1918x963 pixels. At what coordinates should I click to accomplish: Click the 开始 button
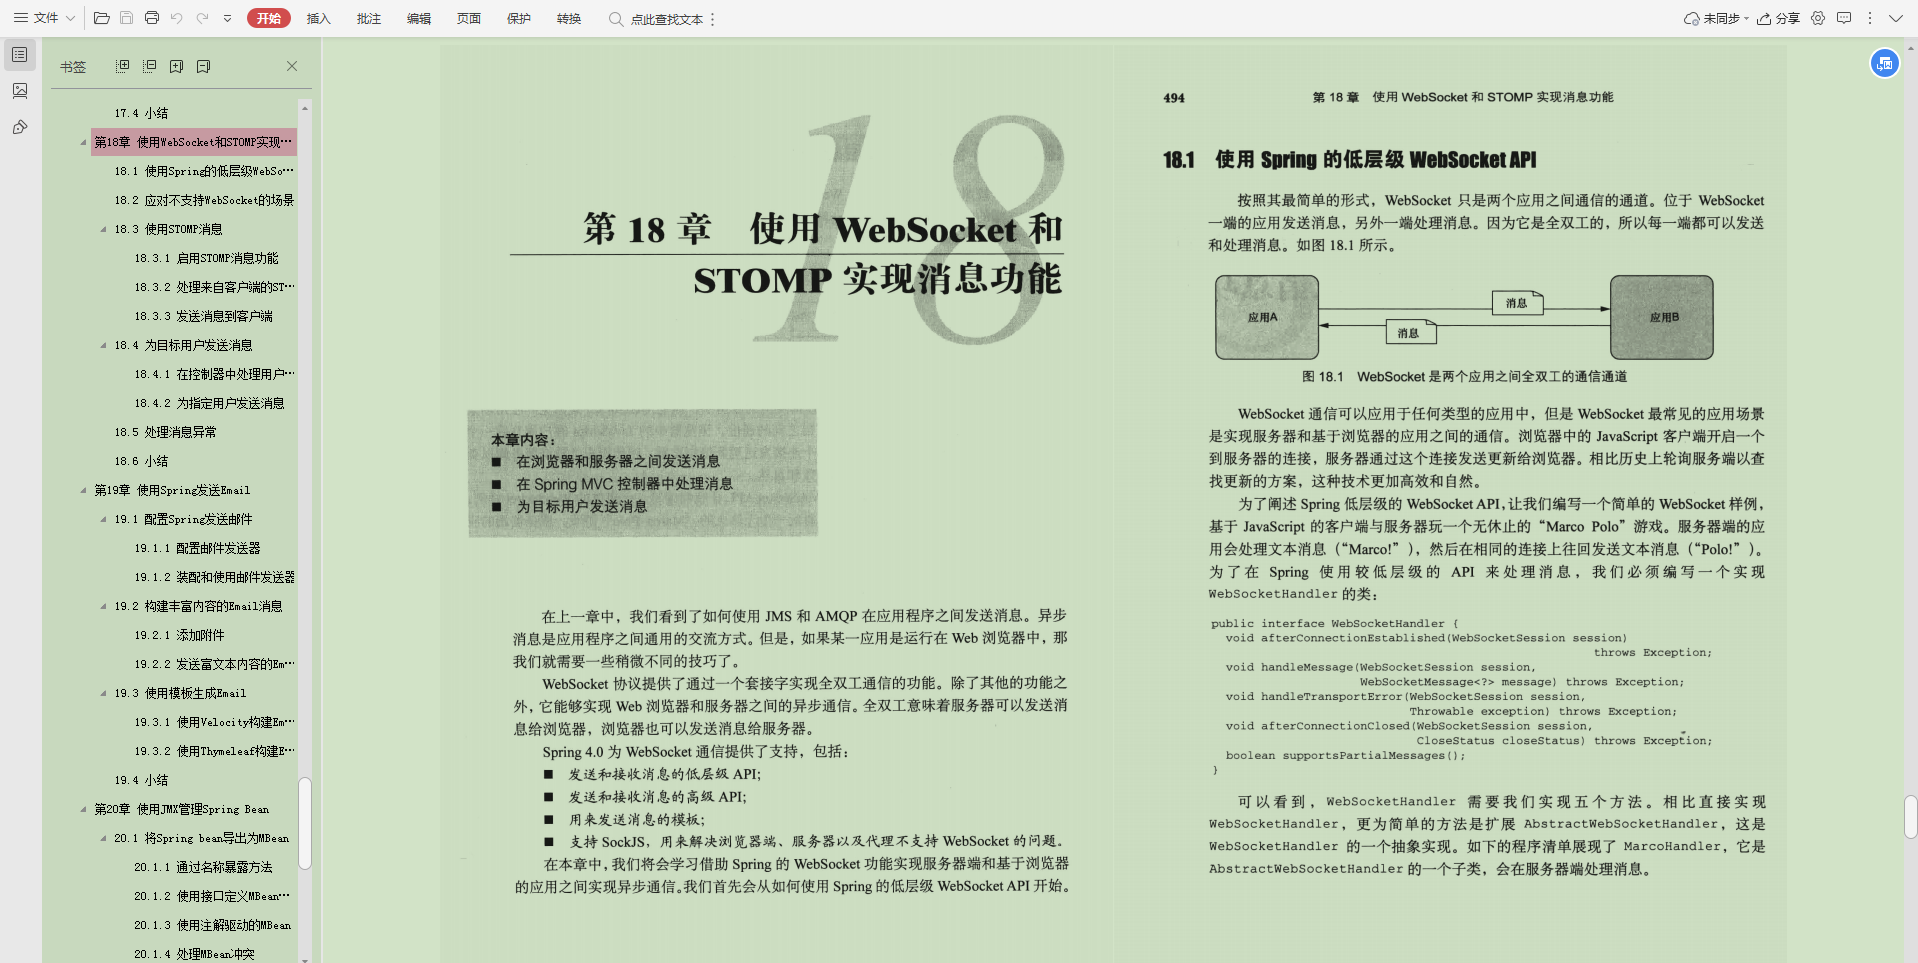point(268,17)
